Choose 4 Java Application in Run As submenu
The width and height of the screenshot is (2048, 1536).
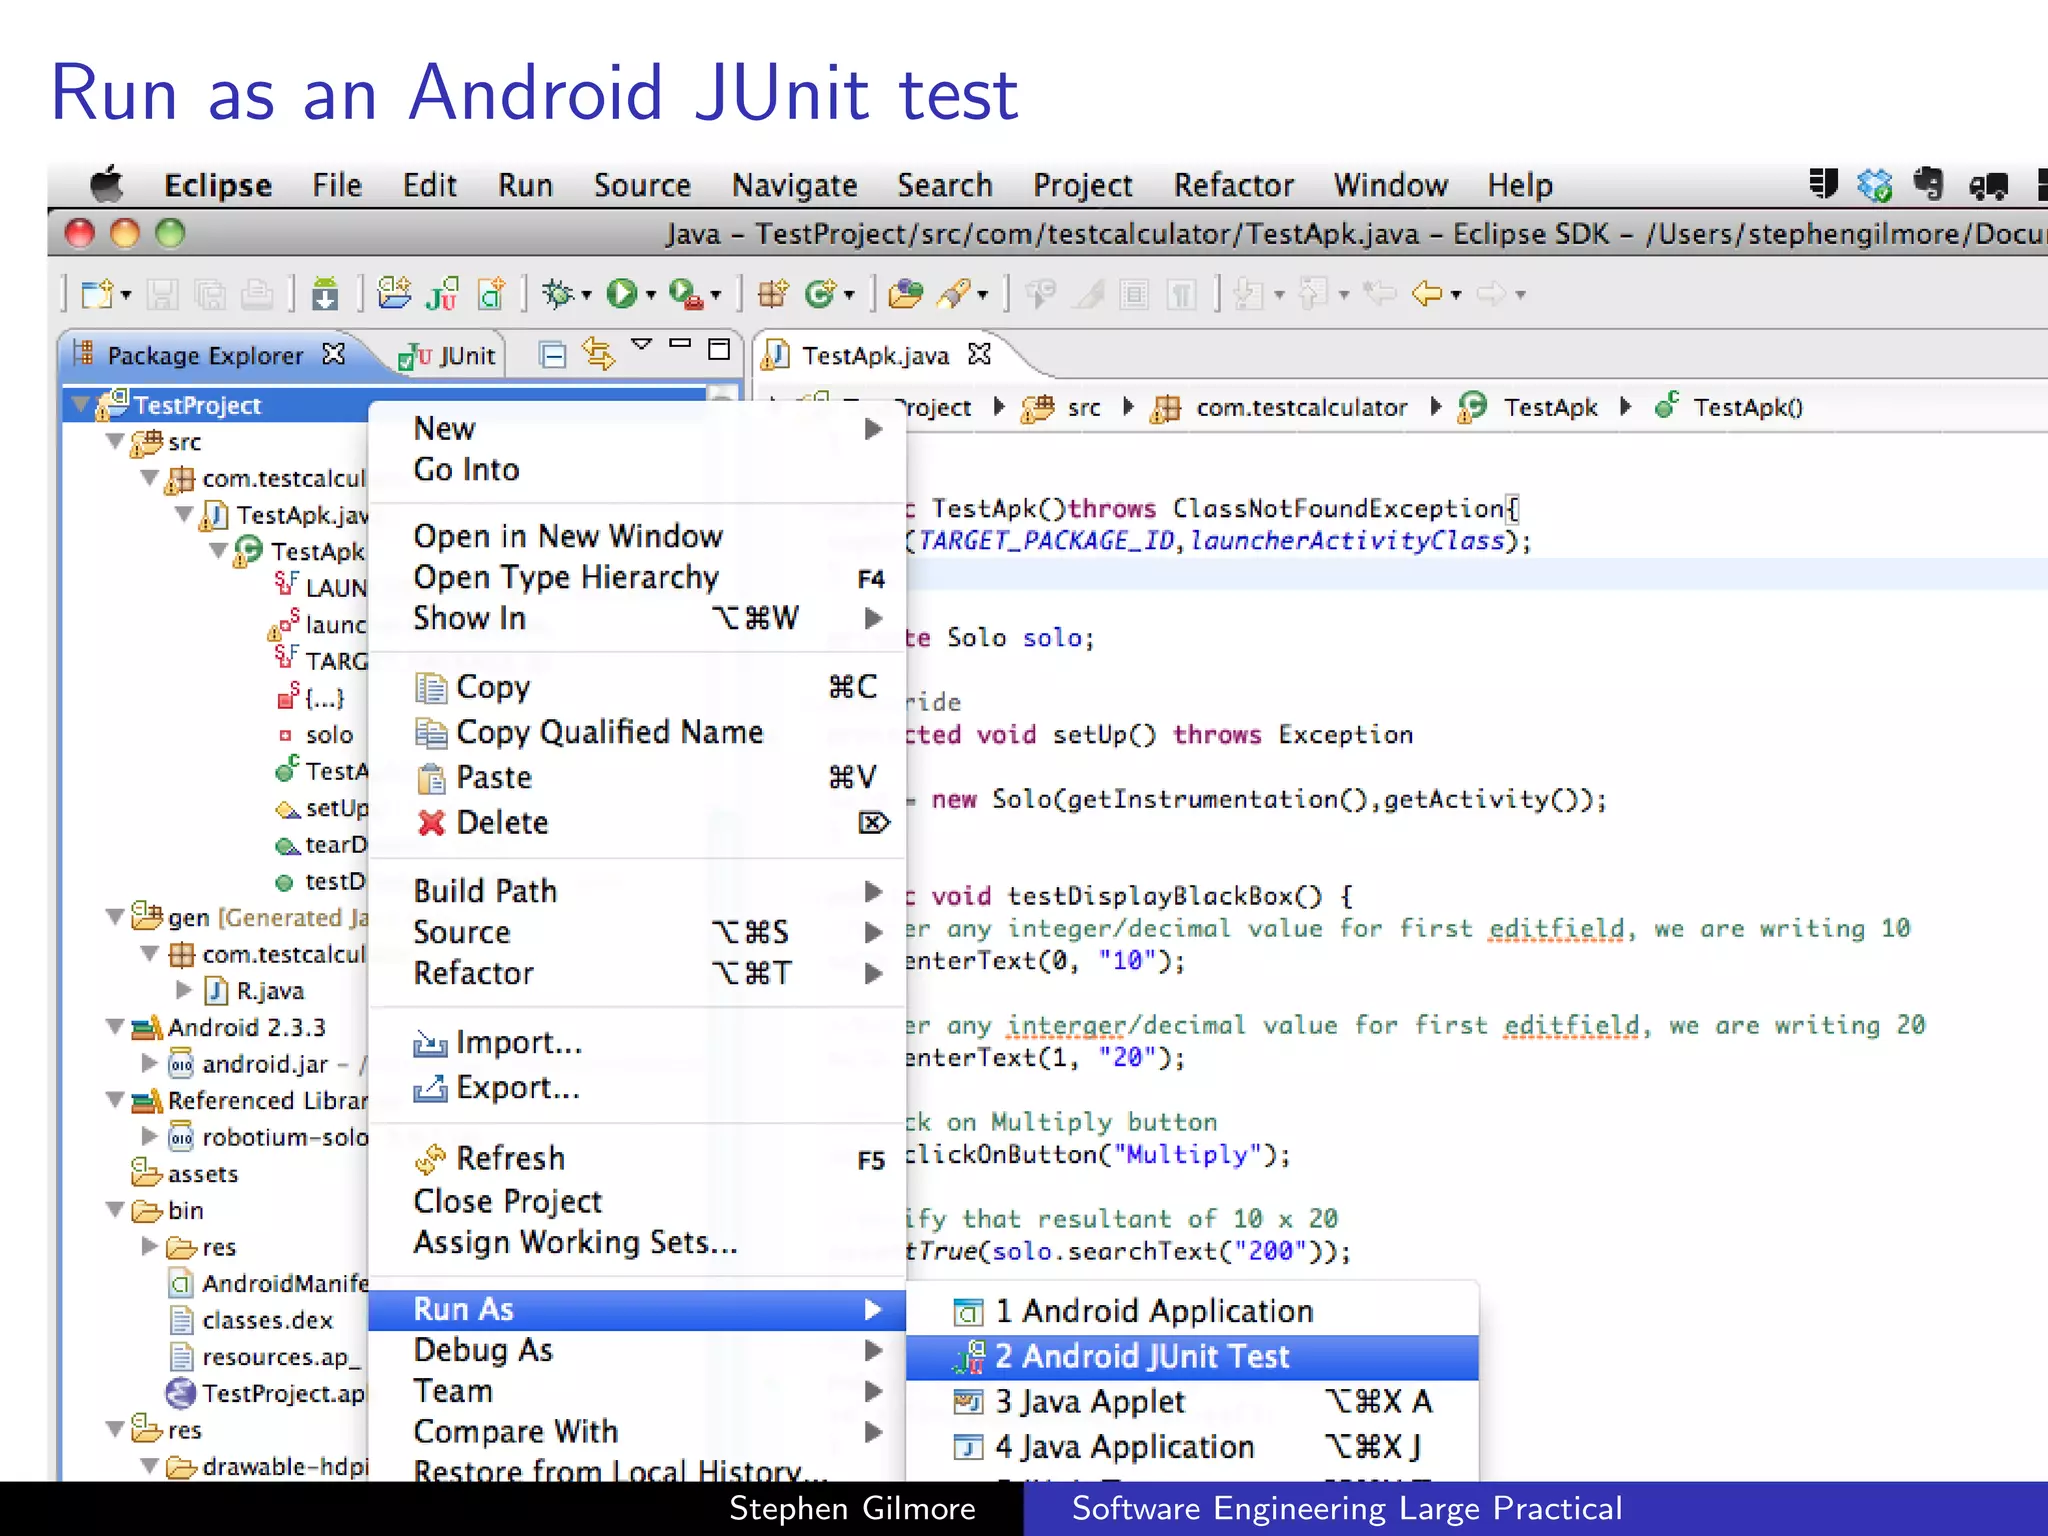pyautogui.click(x=1192, y=1447)
